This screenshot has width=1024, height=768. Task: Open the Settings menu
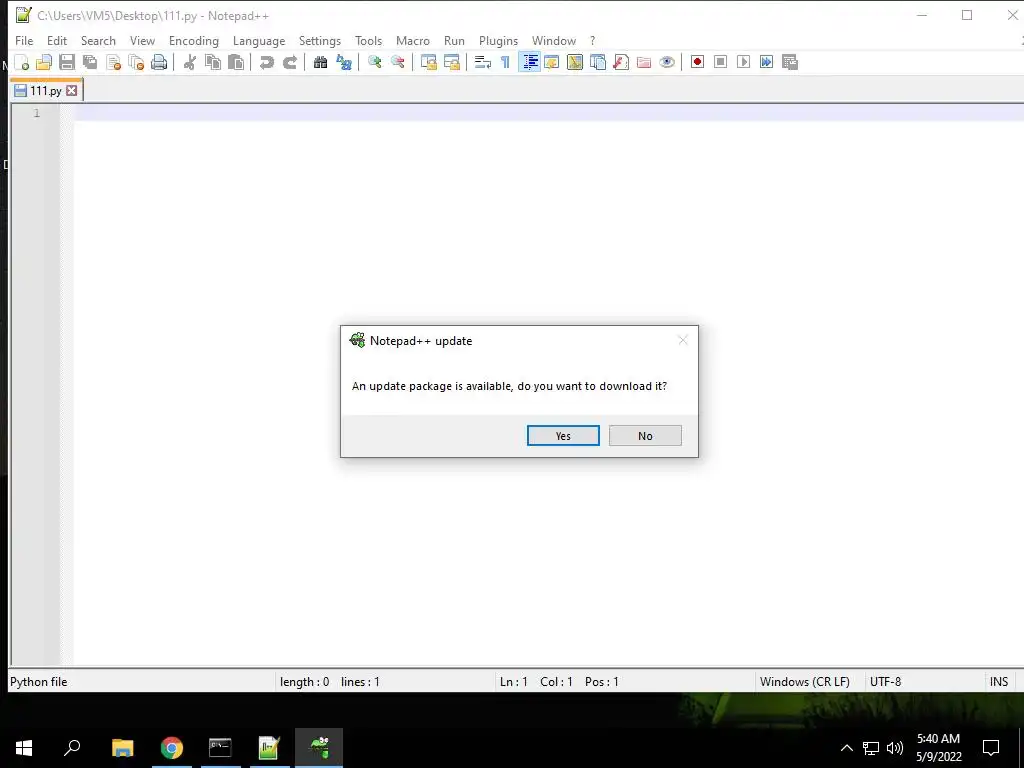[x=320, y=40]
